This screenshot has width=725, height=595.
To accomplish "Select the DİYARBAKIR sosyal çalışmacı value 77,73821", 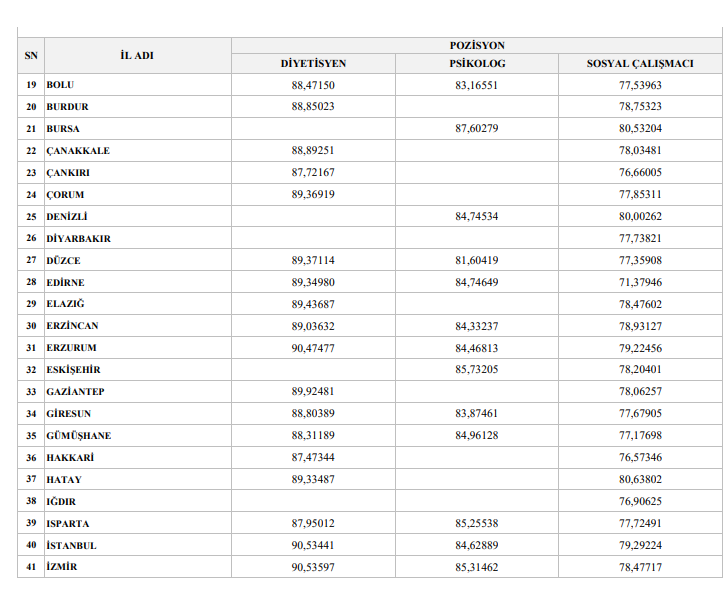I will coord(640,238).
